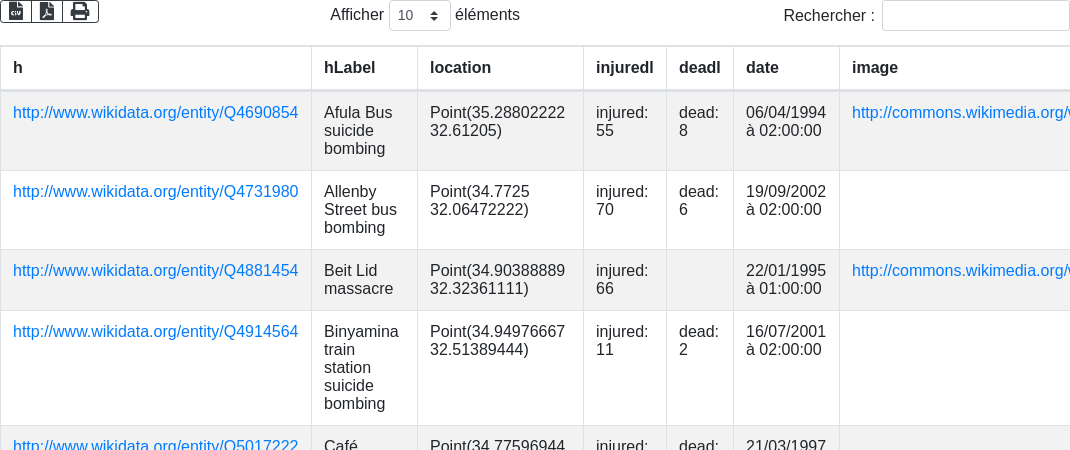The image size is (1070, 450).
Task: Sort table by location column
Action: [460, 68]
